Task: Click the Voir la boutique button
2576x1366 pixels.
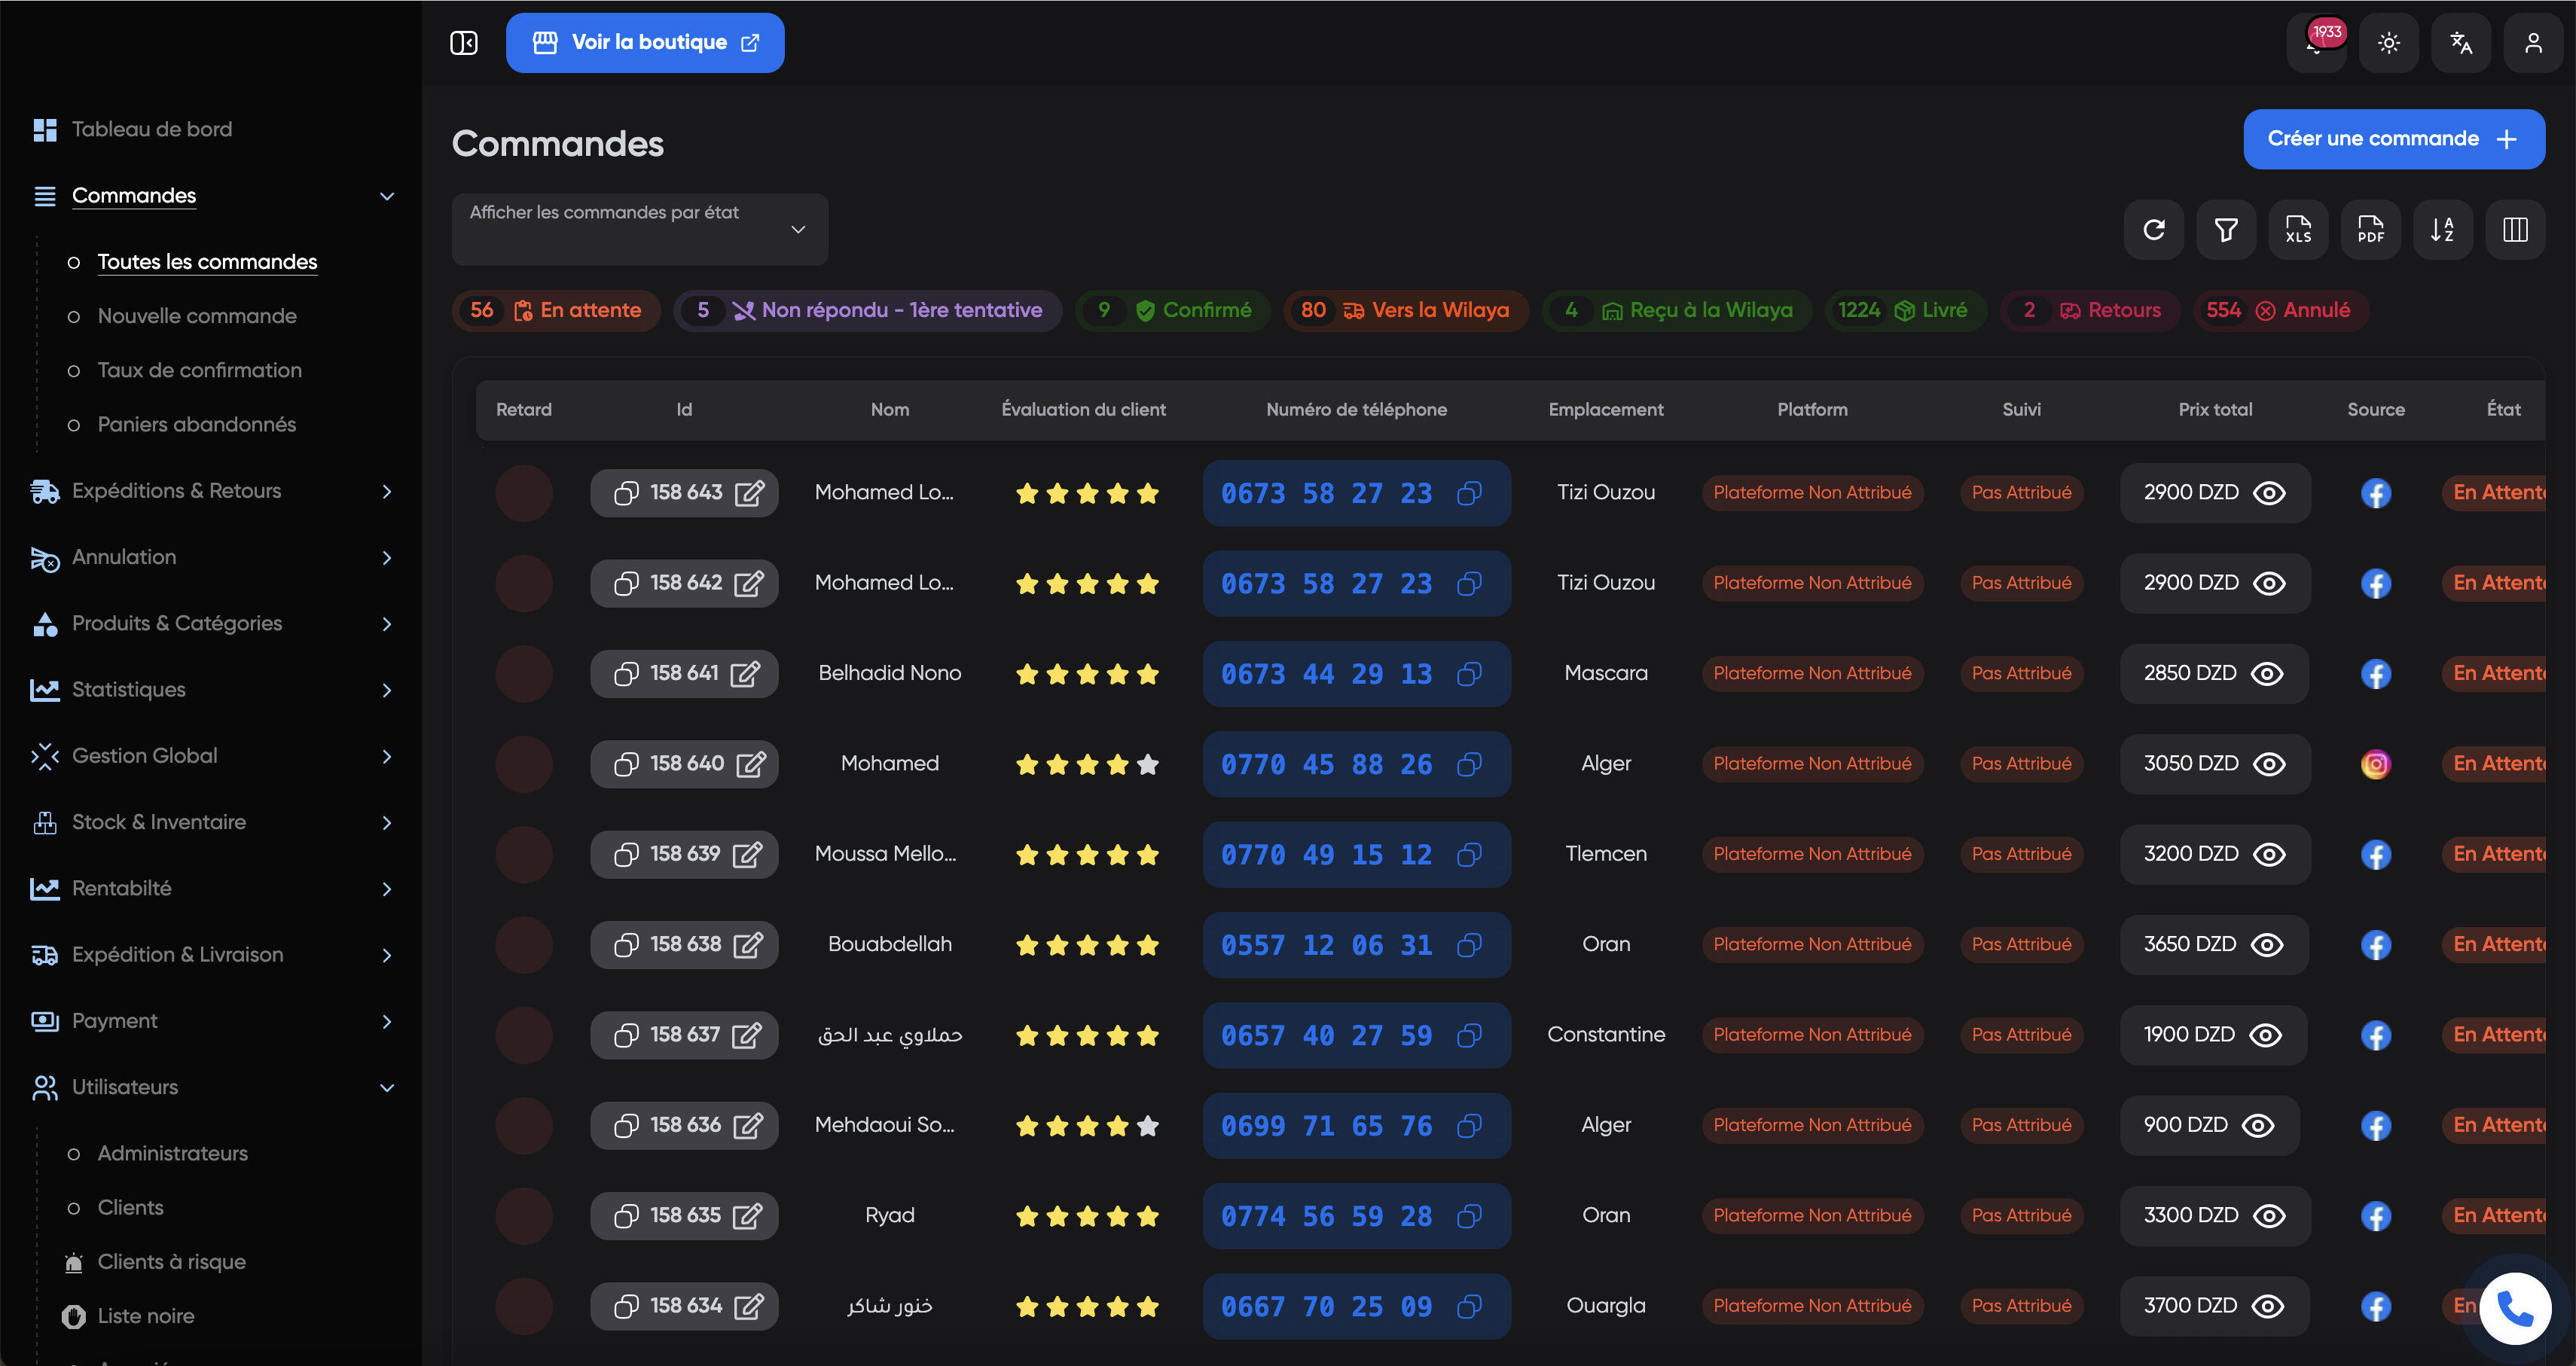Action: coord(645,43)
